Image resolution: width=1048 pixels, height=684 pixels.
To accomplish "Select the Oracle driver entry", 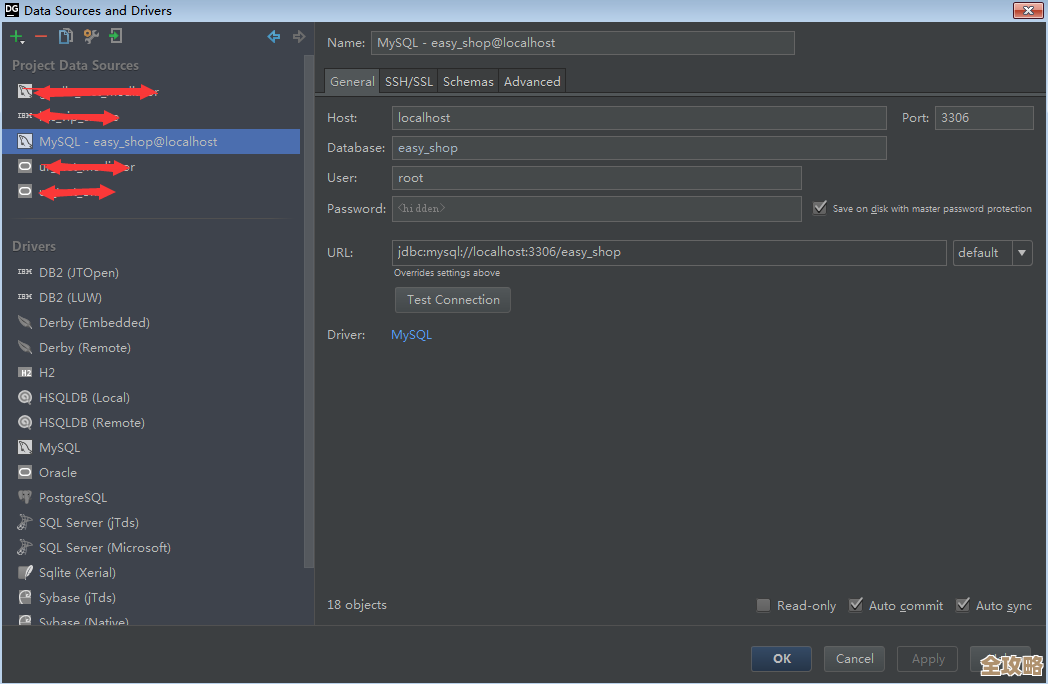I will (x=57, y=472).
